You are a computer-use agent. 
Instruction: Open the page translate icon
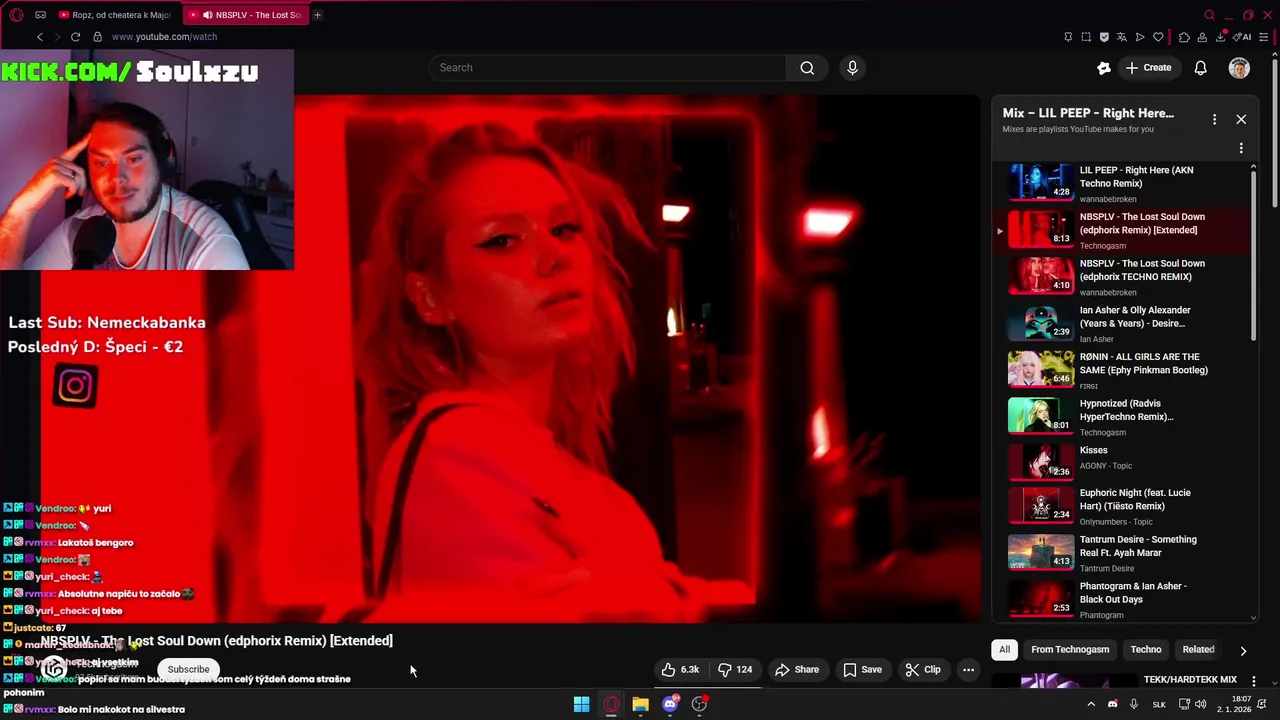[1122, 37]
